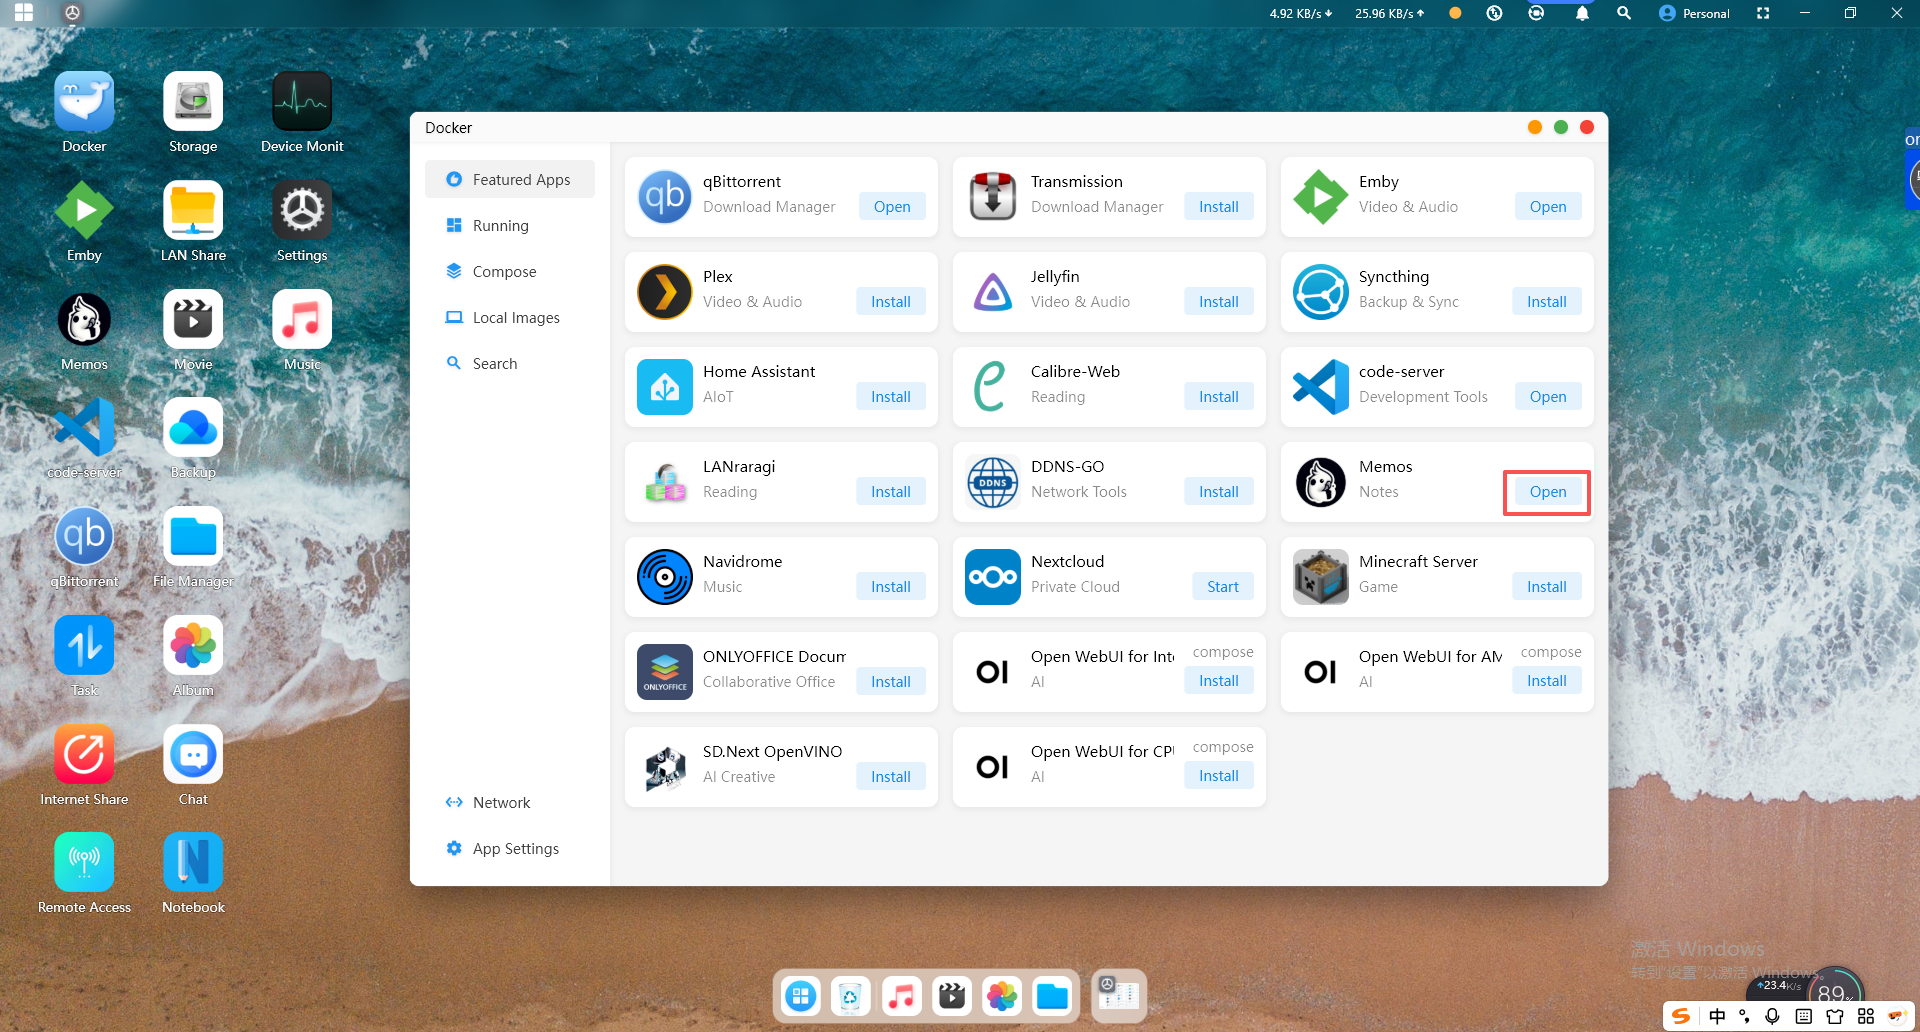The width and height of the screenshot is (1920, 1032).
Task: Install DDNS-GO network tool
Action: click(x=1219, y=492)
